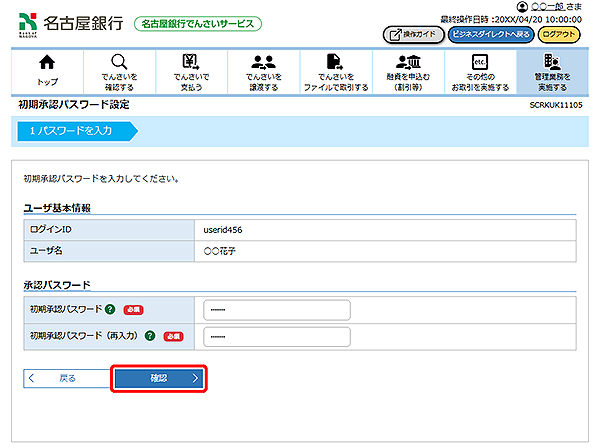The width and height of the screenshot is (600, 448).
Task: Go to トップ home menu
Action: click(x=47, y=70)
